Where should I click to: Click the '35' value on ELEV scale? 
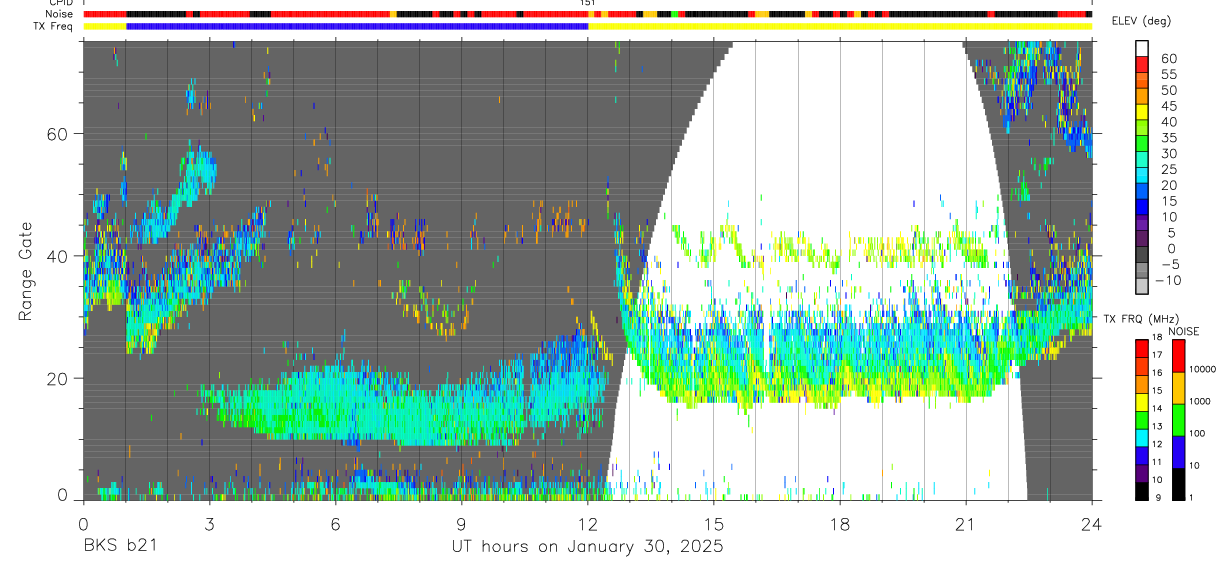1169,137
